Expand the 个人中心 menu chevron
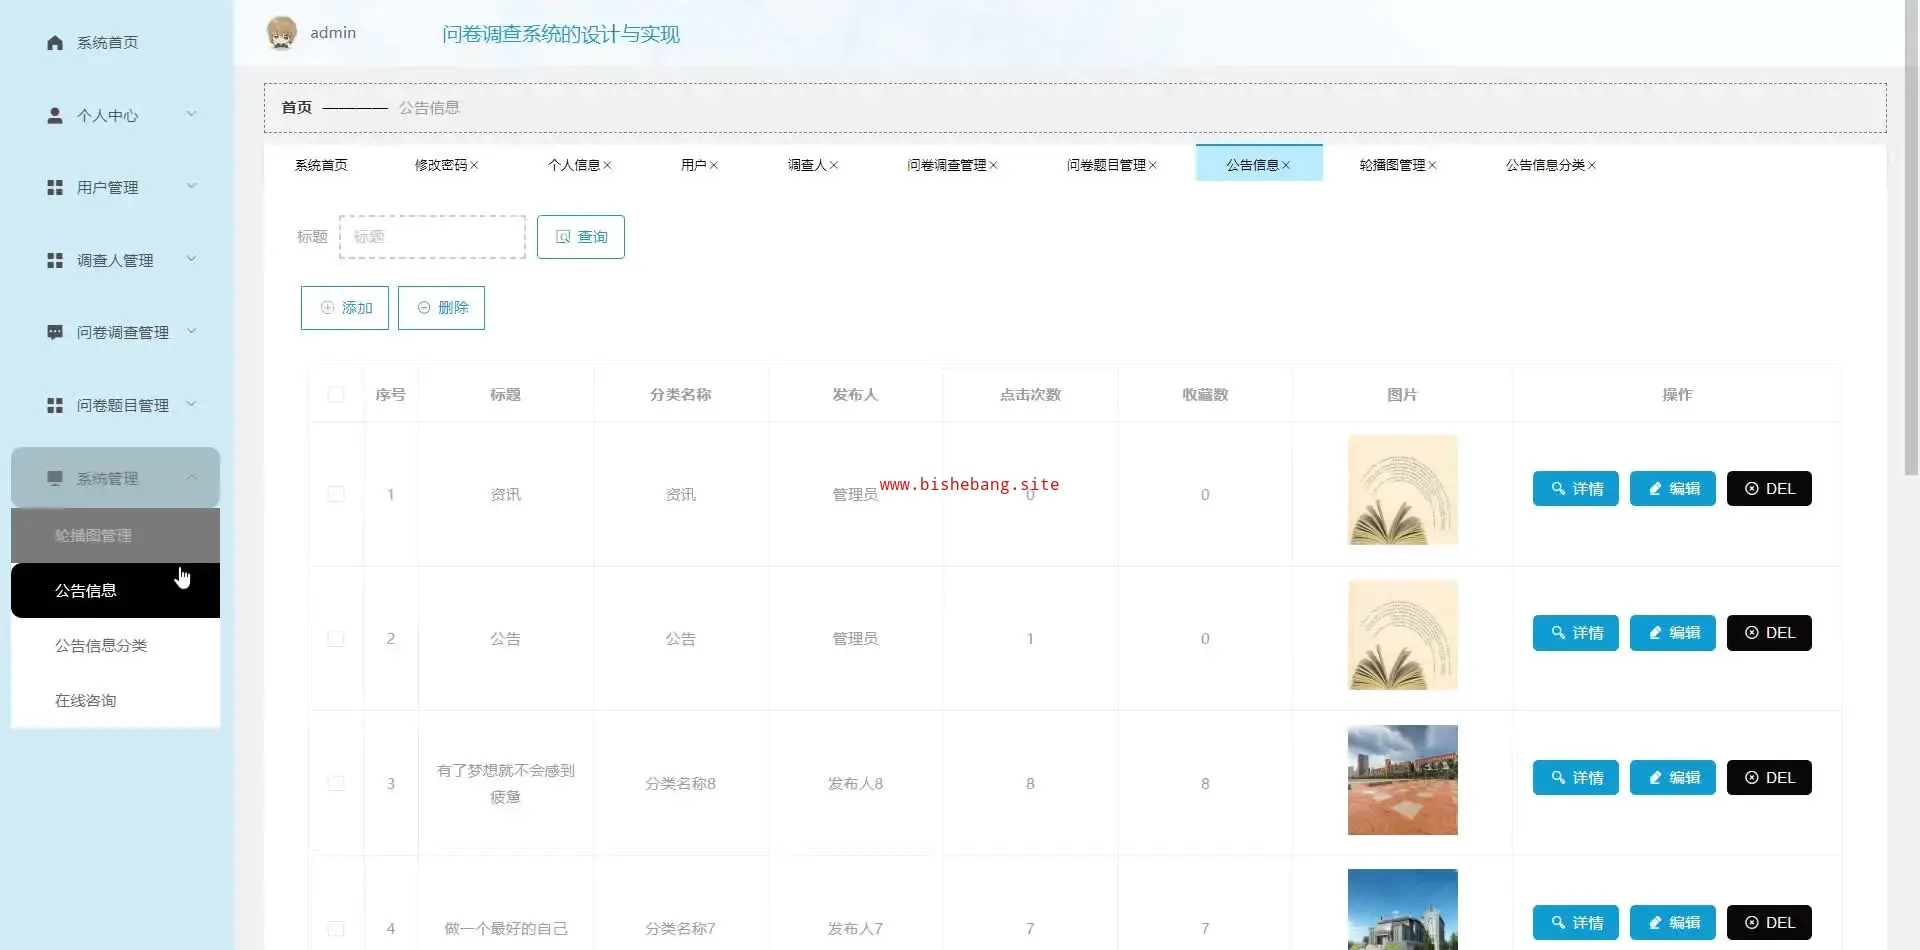Screen dimensions: 1920x950 coord(192,115)
